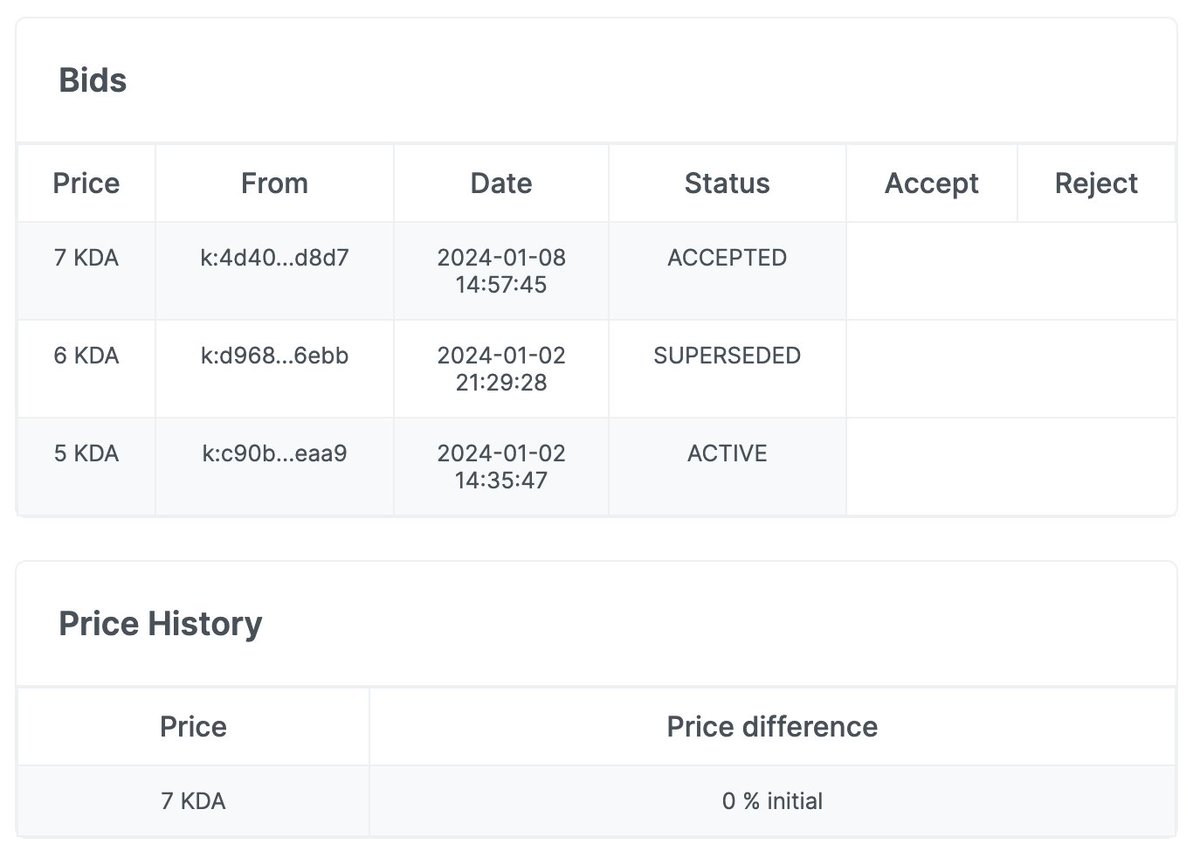
Task: Click the Price History section heading
Action: [160, 624]
